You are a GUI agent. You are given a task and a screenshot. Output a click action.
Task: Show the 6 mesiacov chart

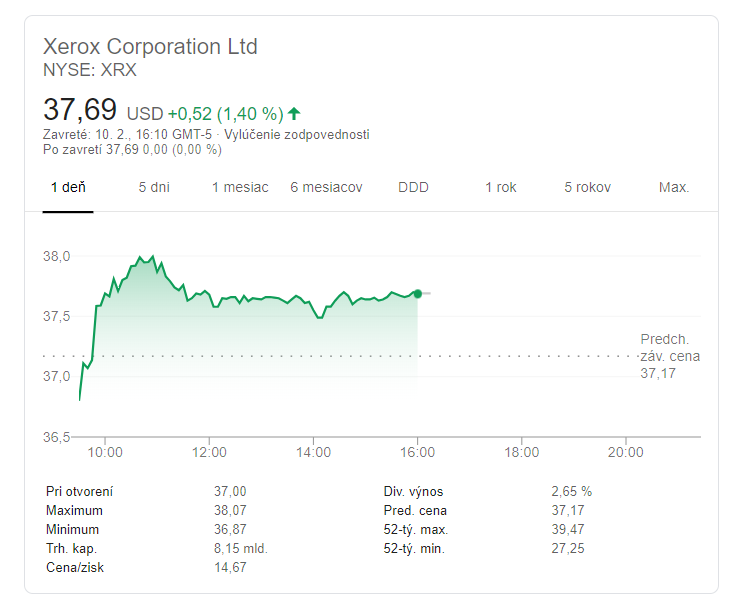click(326, 188)
